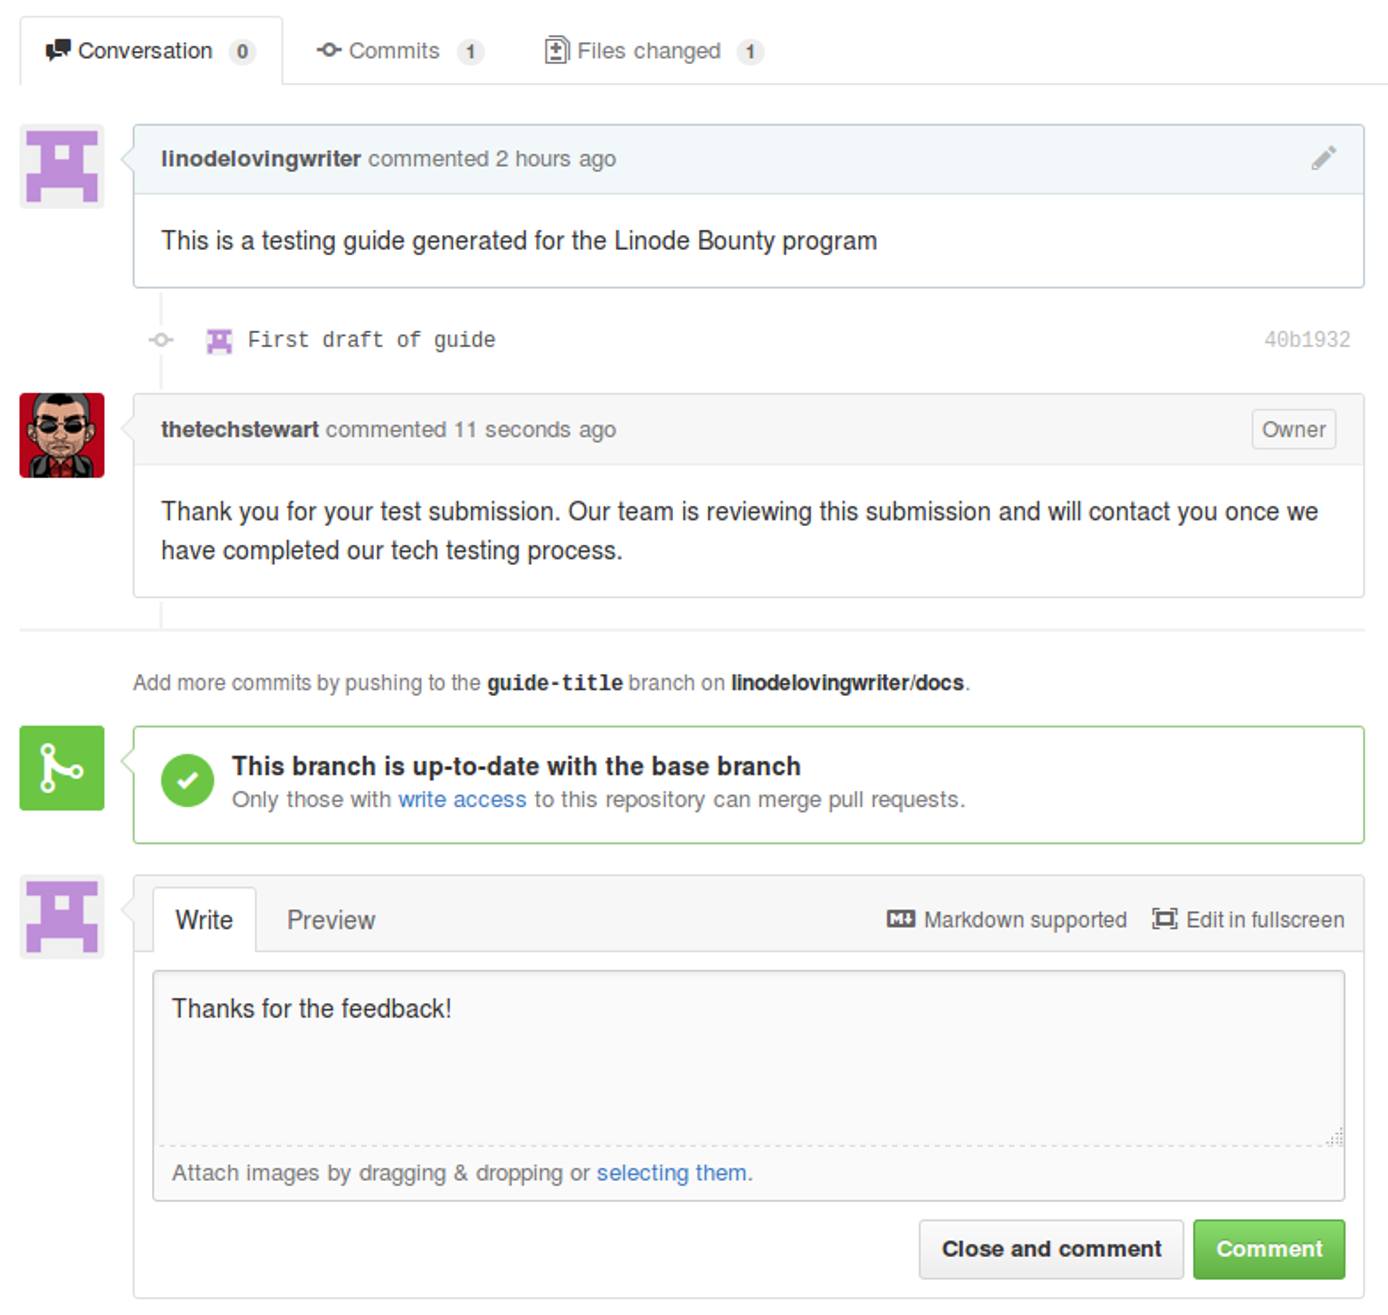Switch to the Commits tab
The width and height of the screenshot is (1388, 1315).
tap(395, 49)
